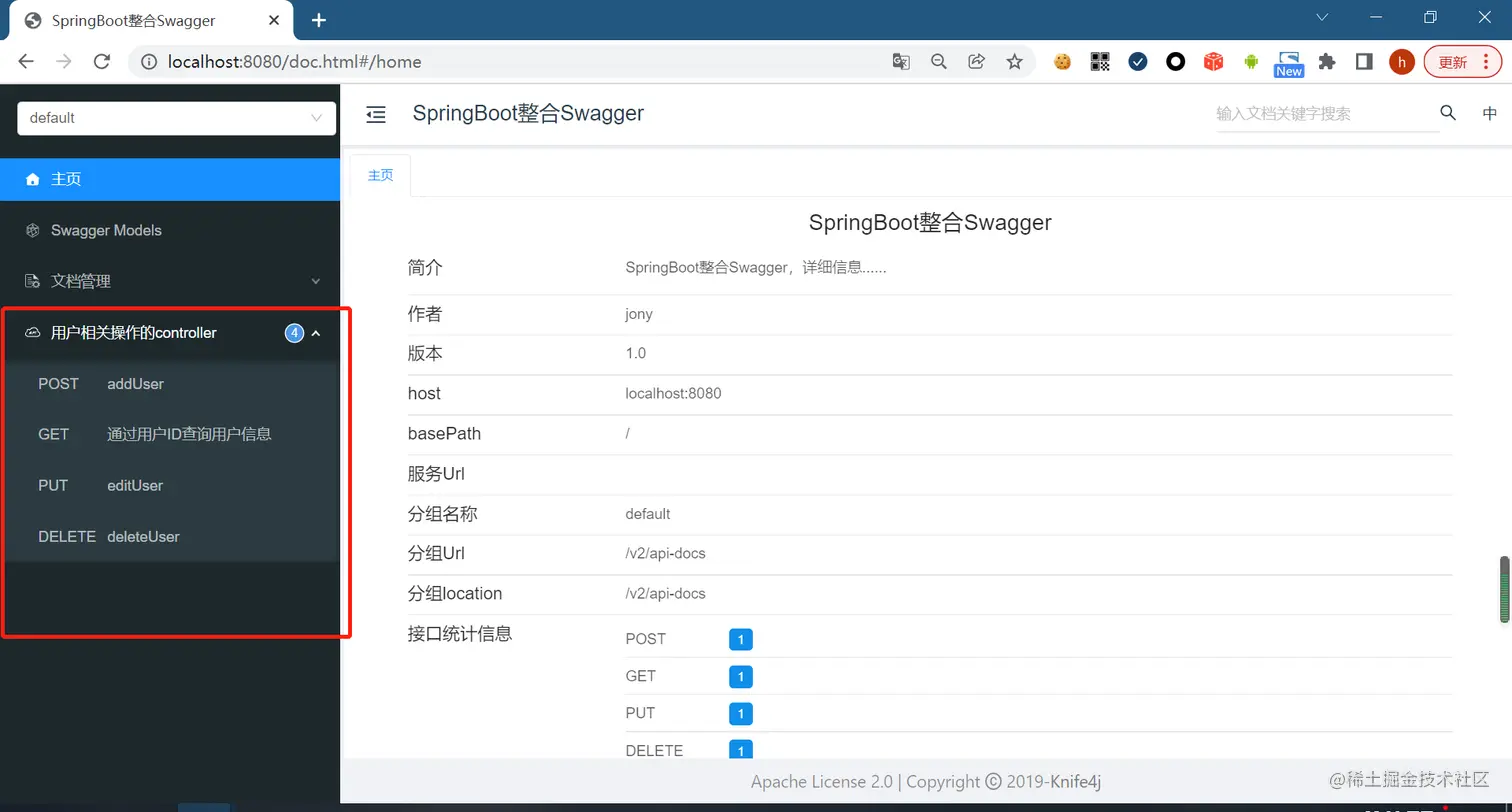The height and width of the screenshot is (812, 1512).
Task: Click the GET count badge
Action: [741, 677]
